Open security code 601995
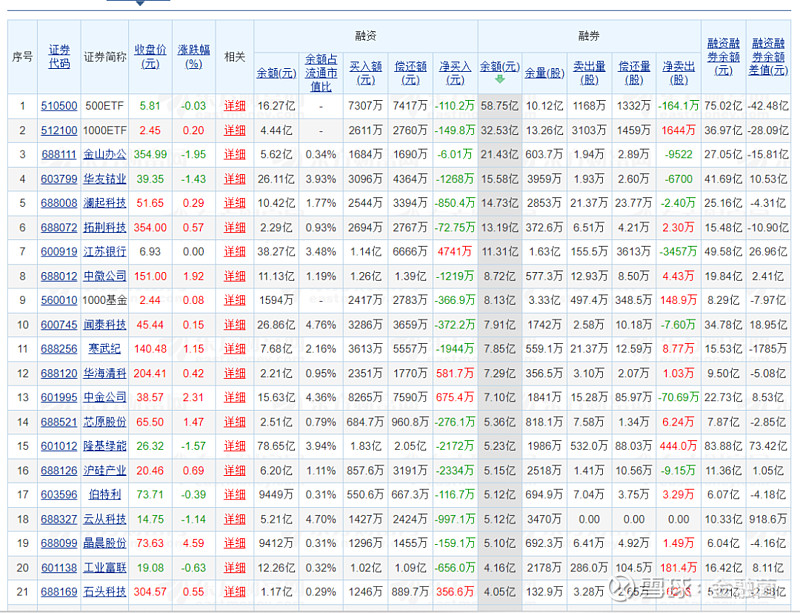Image resolution: width=800 pixels, height=613 pixels. 59,398
